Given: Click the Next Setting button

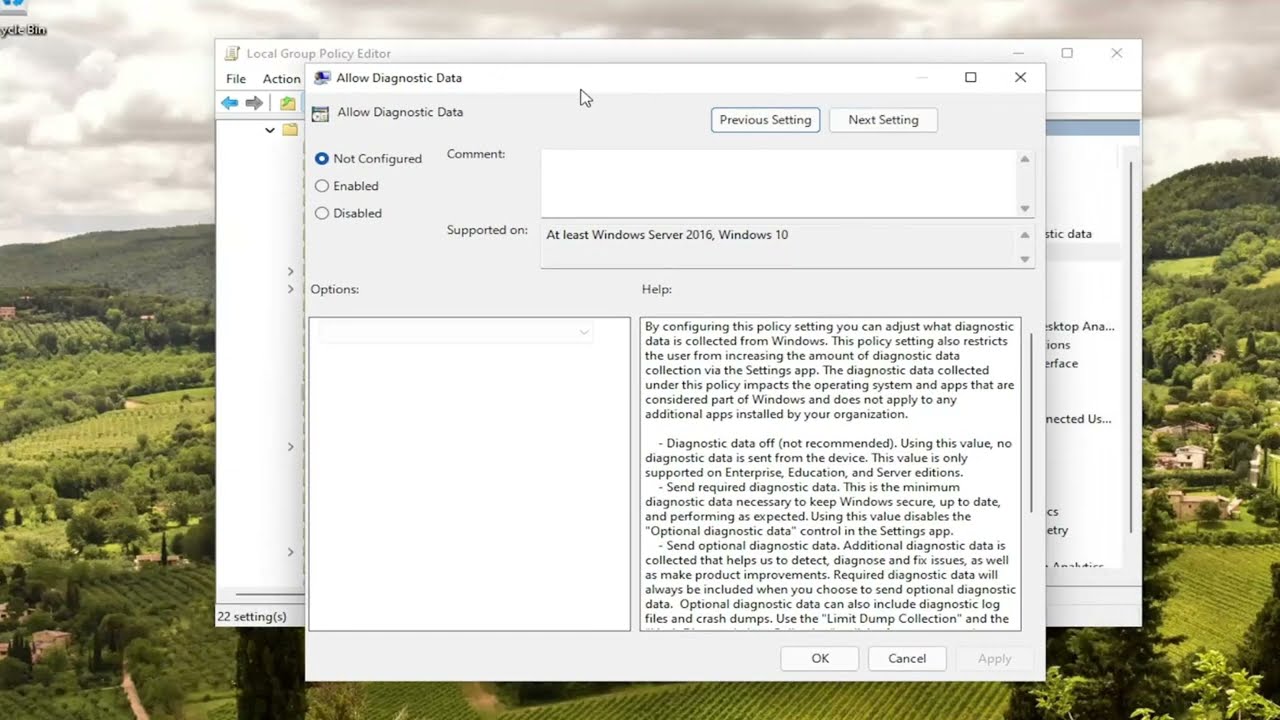Looking at the screenshot, I should click(883, 120).
